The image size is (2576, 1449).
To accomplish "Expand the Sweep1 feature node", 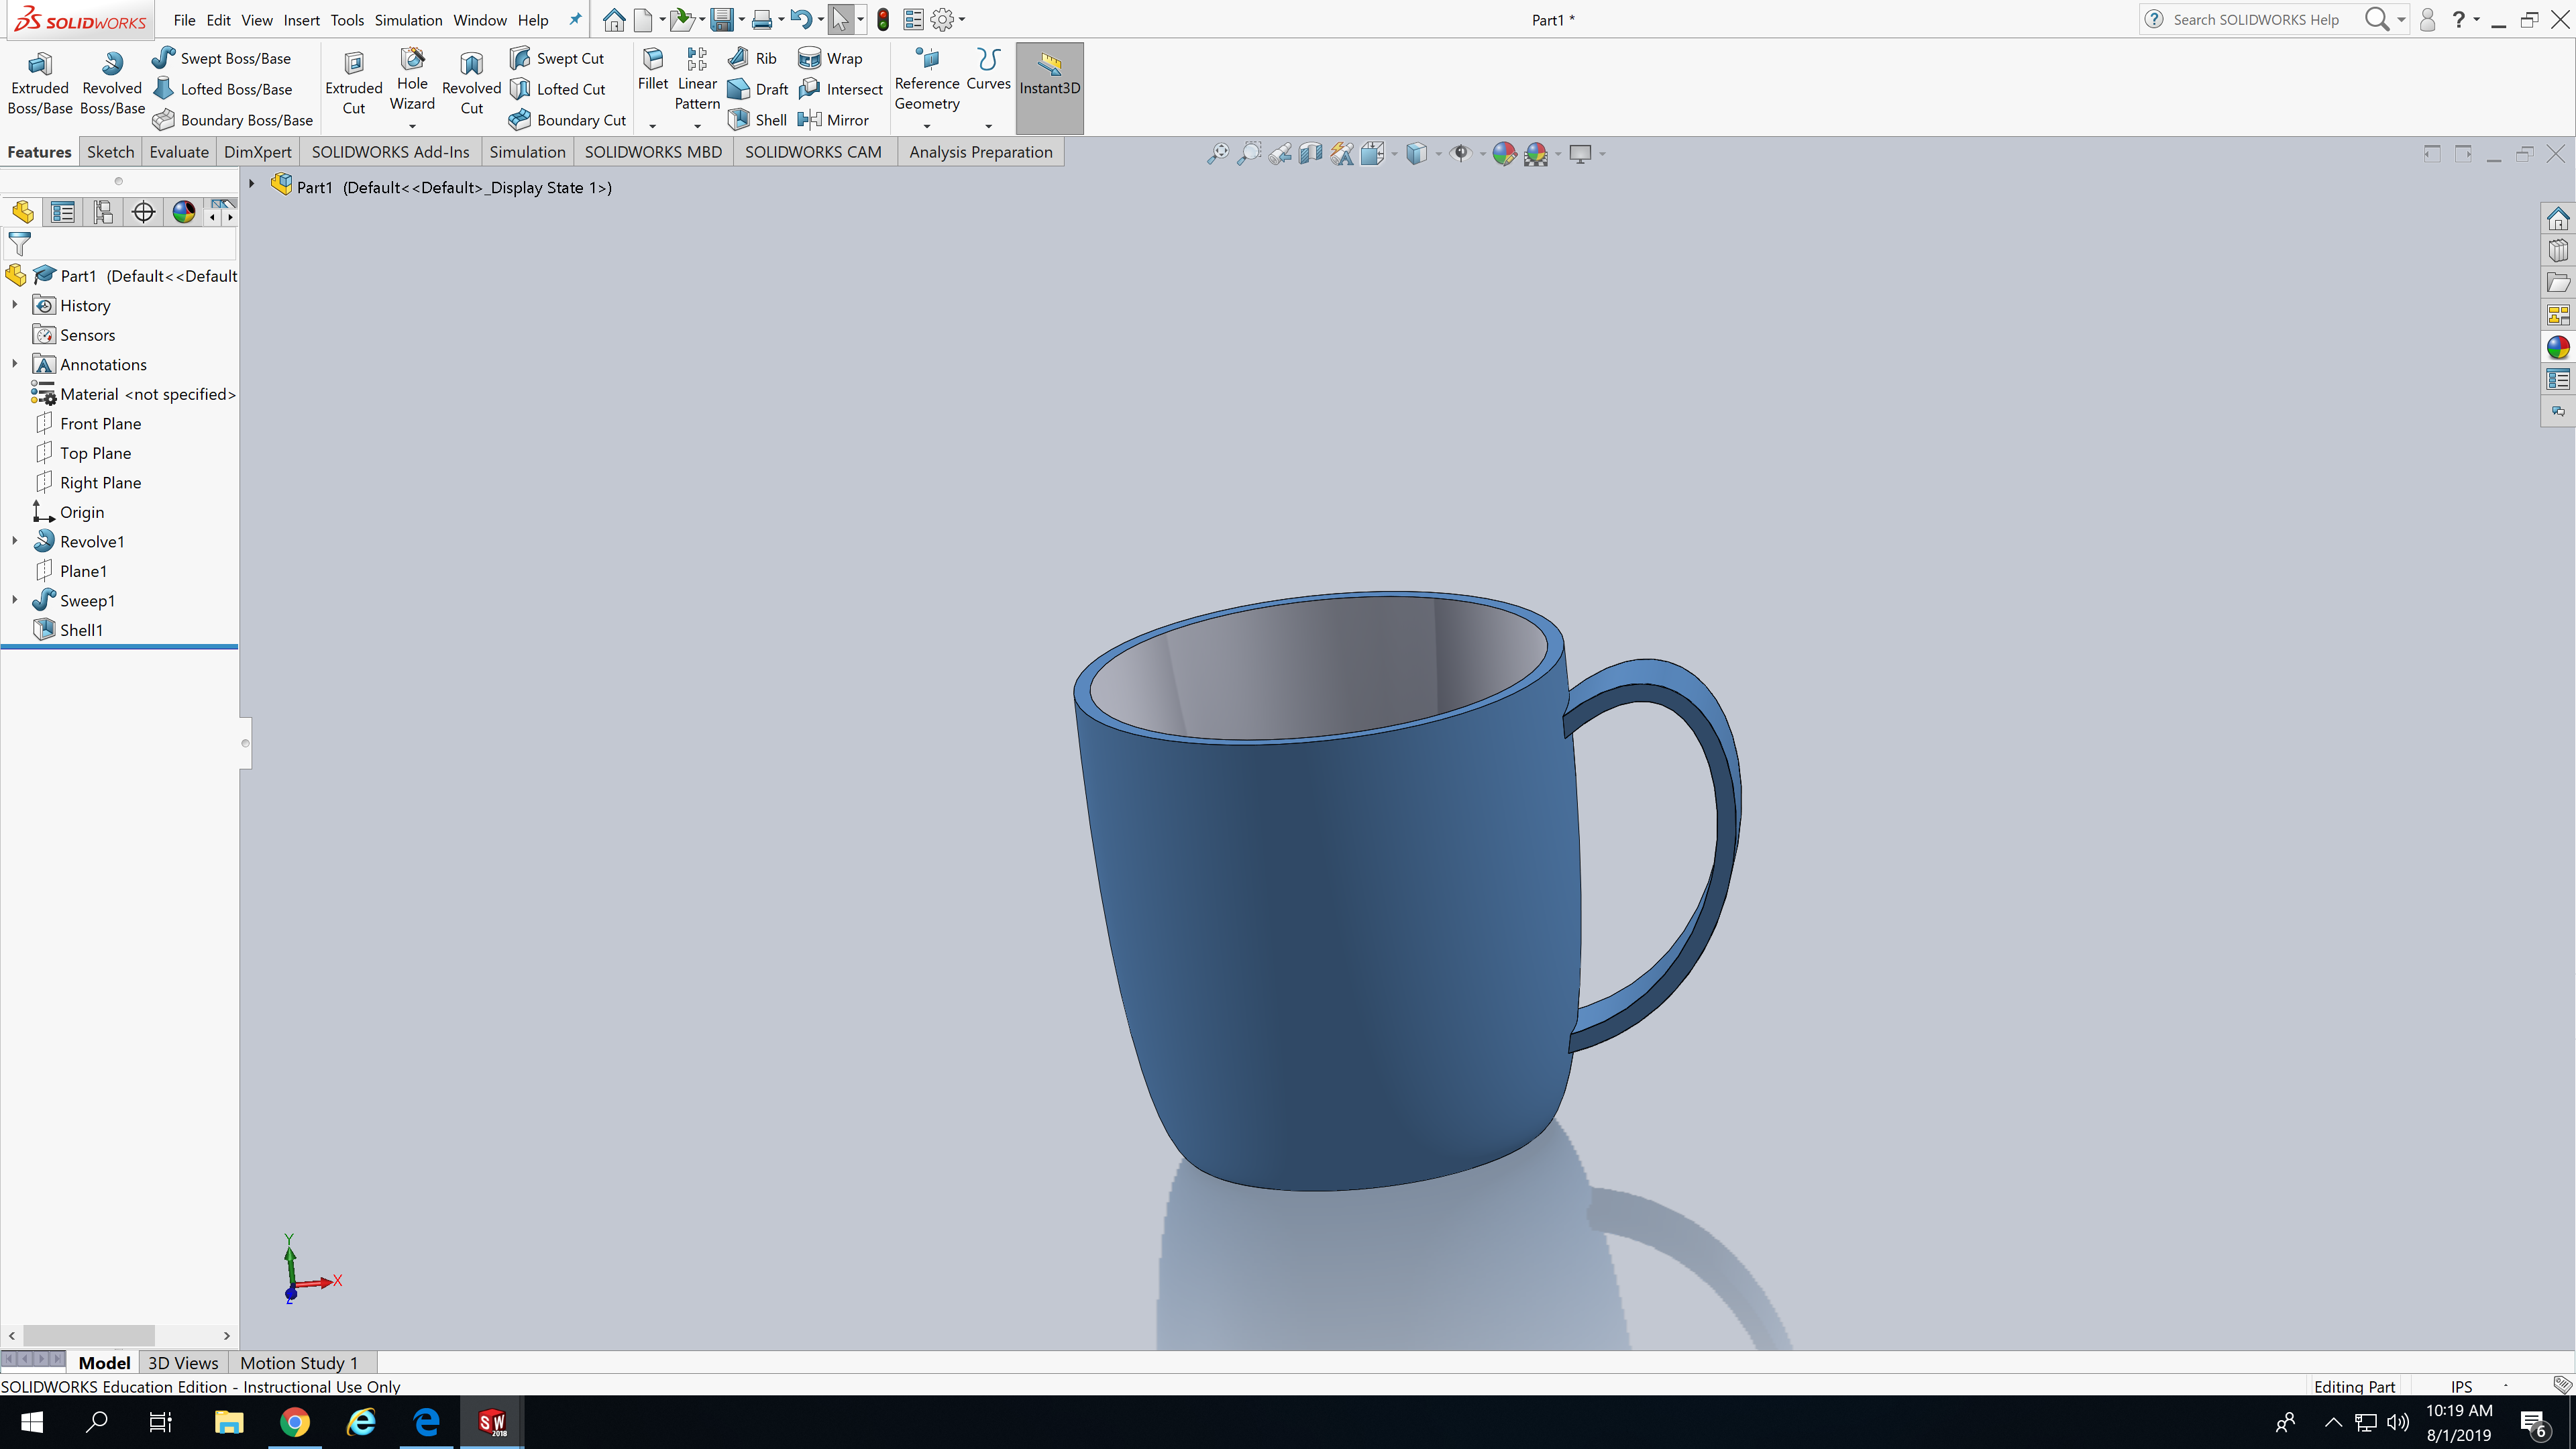I will [14, 600].
